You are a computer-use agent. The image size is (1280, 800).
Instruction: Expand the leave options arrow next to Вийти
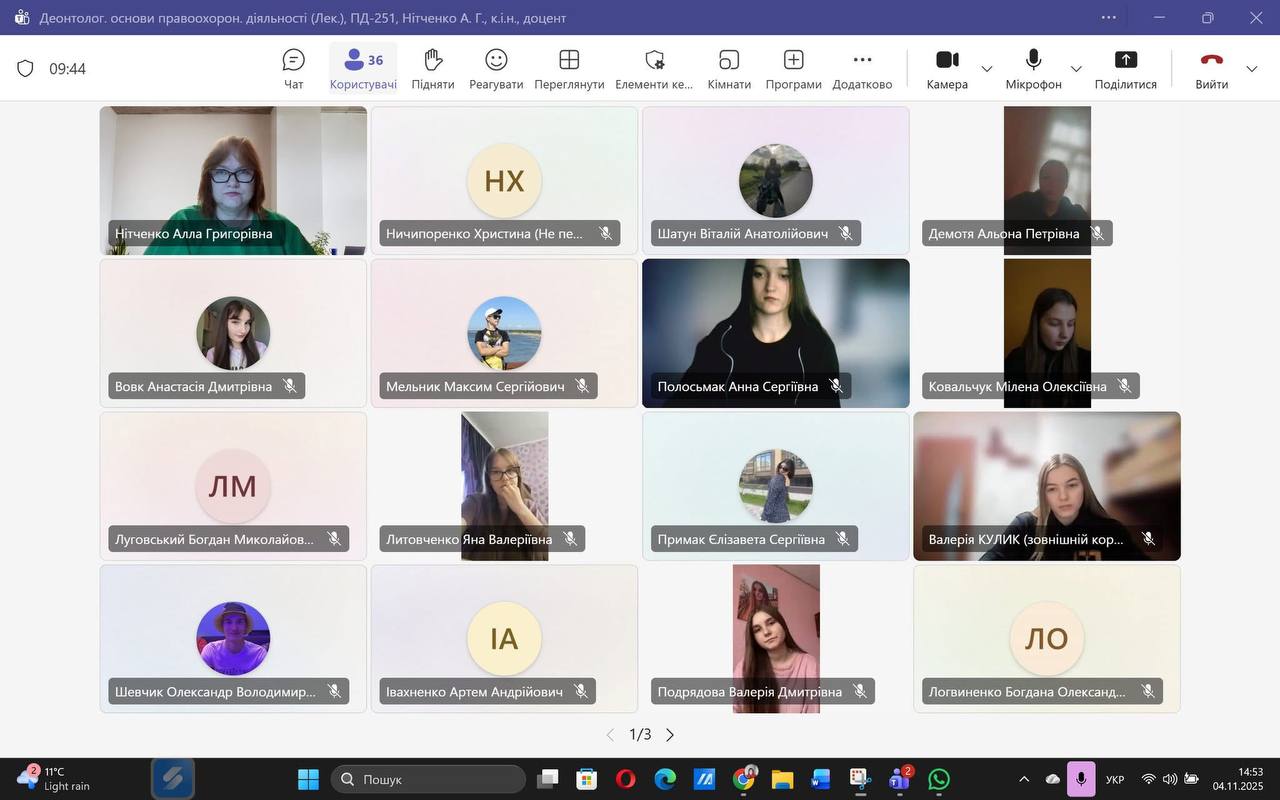pos(1252,69)
